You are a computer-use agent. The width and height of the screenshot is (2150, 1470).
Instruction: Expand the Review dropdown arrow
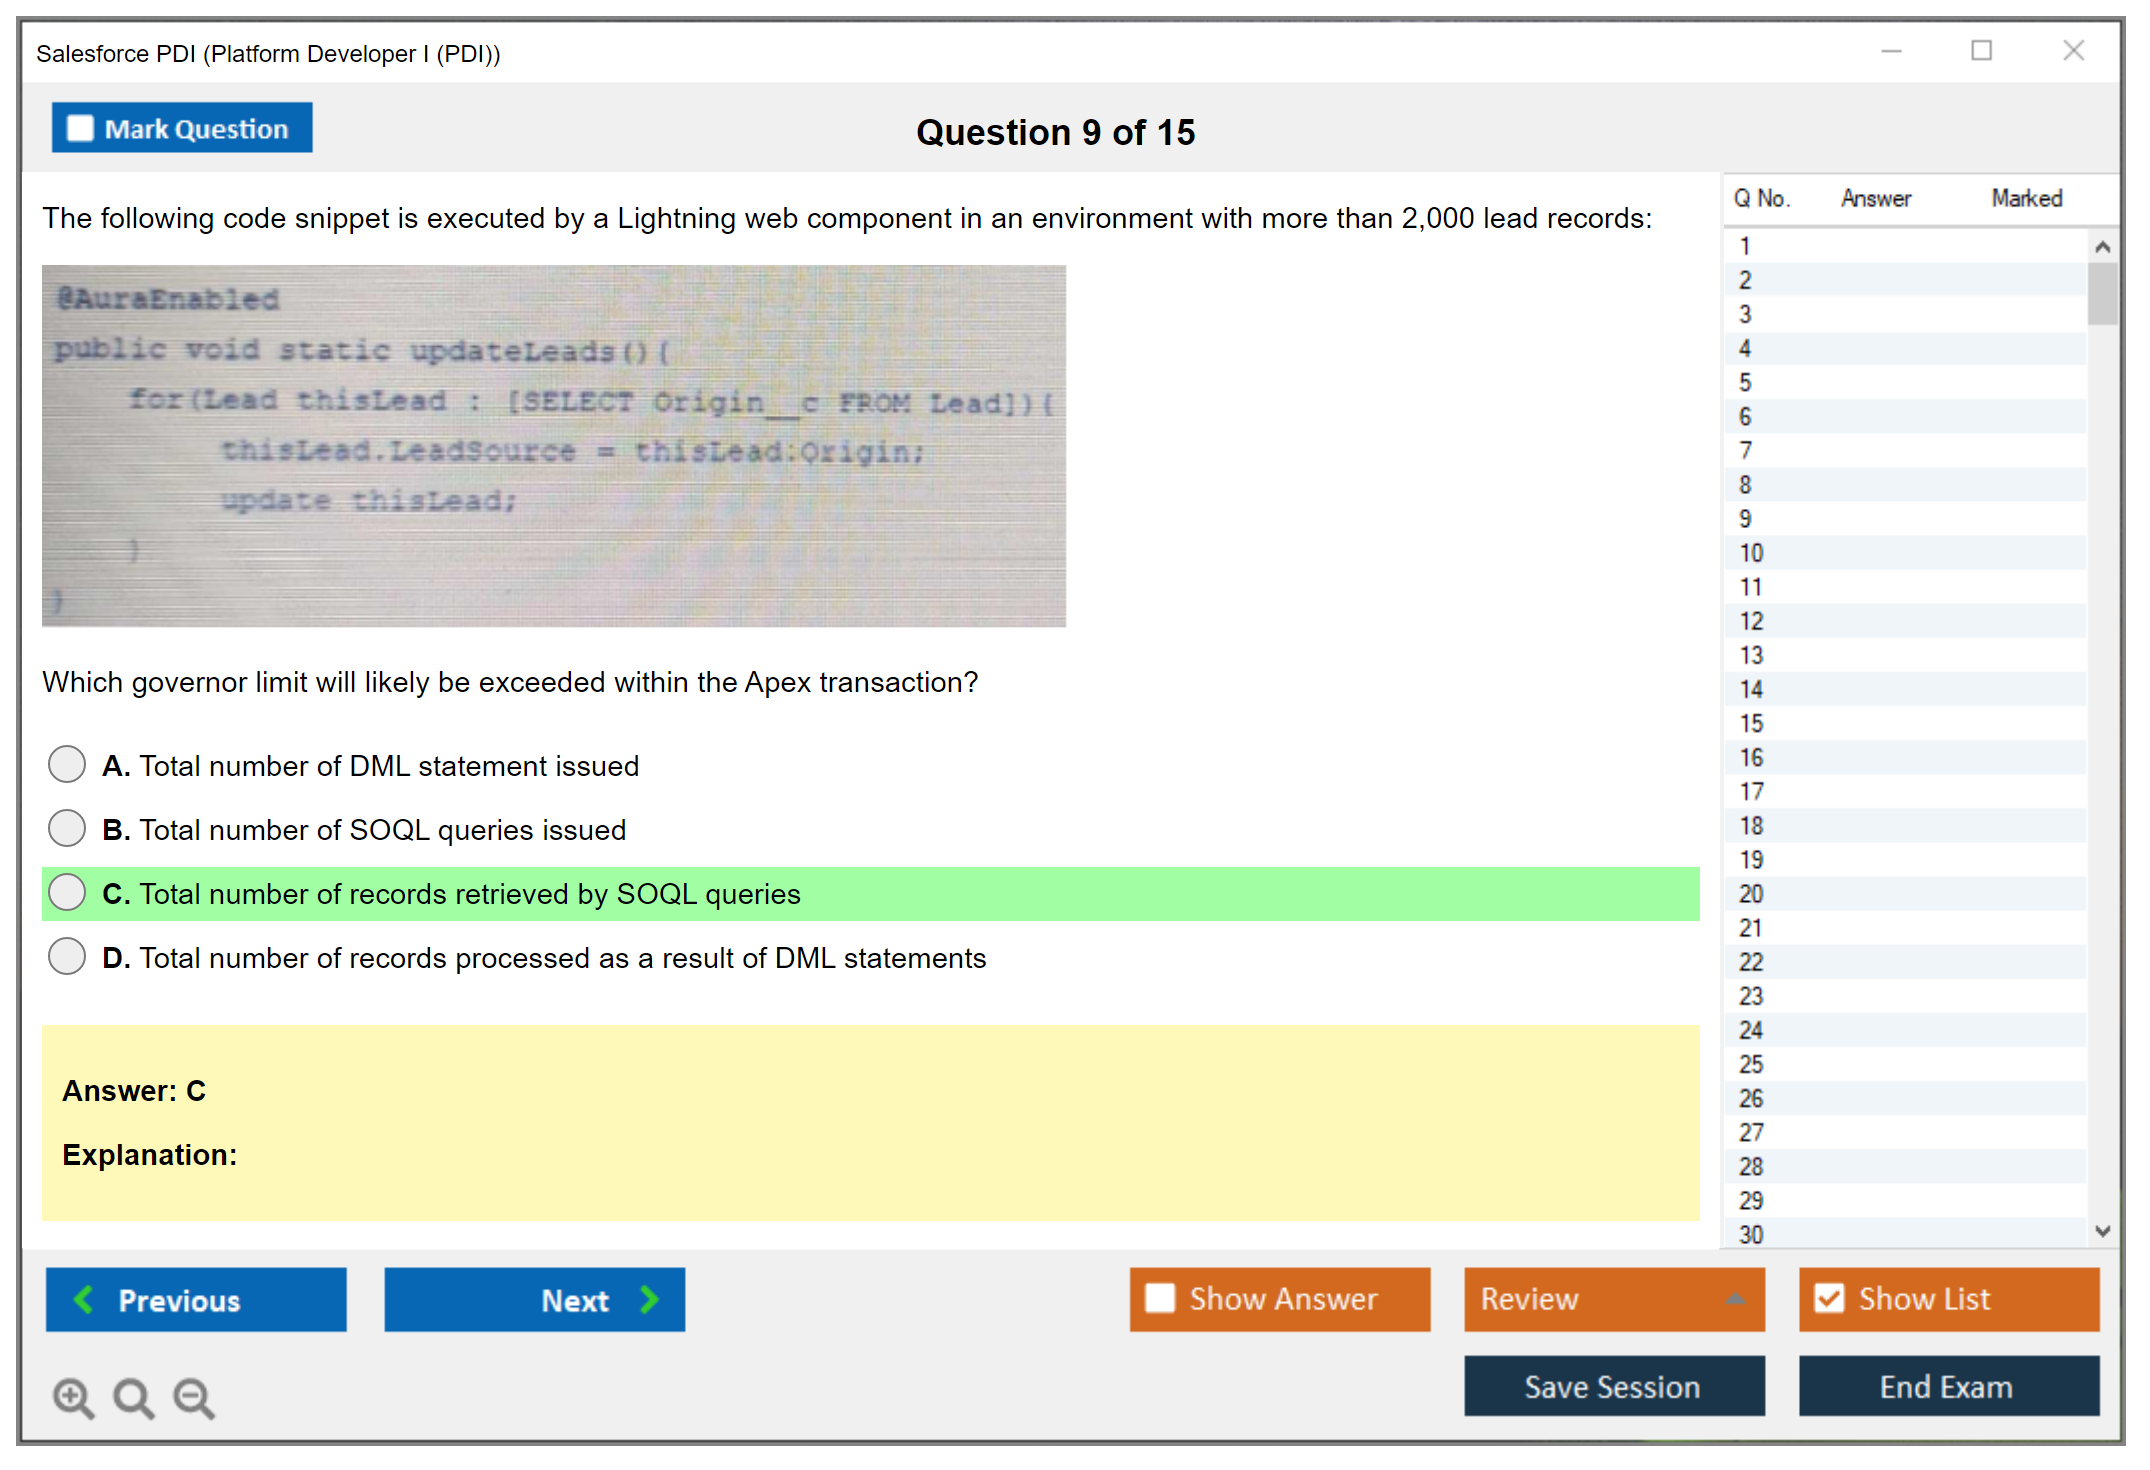1735,1299
